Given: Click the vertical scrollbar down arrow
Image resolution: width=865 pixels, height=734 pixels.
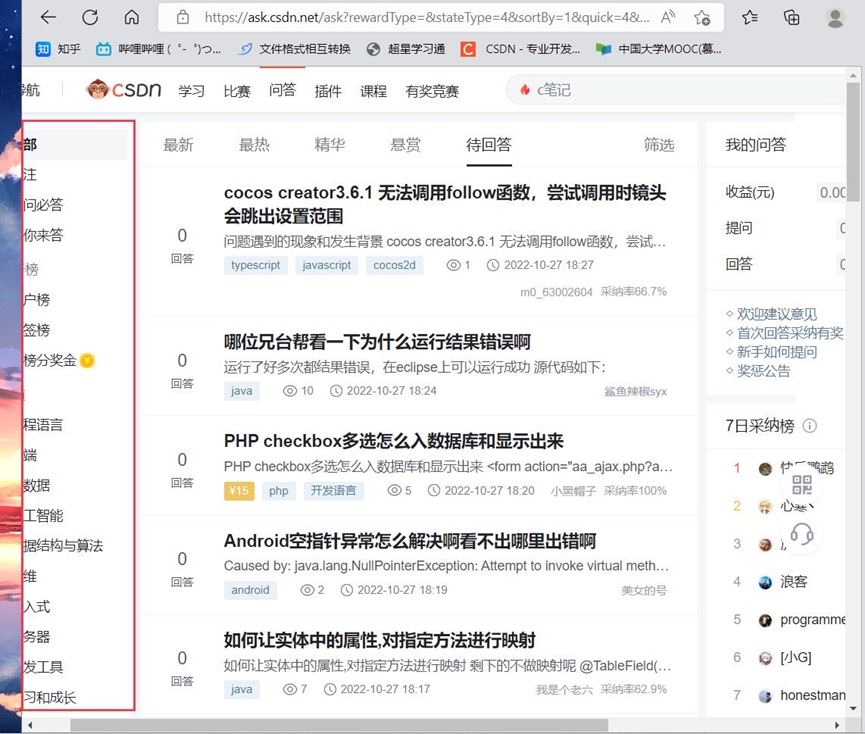Looking at the screenshot, I should 853,709.
